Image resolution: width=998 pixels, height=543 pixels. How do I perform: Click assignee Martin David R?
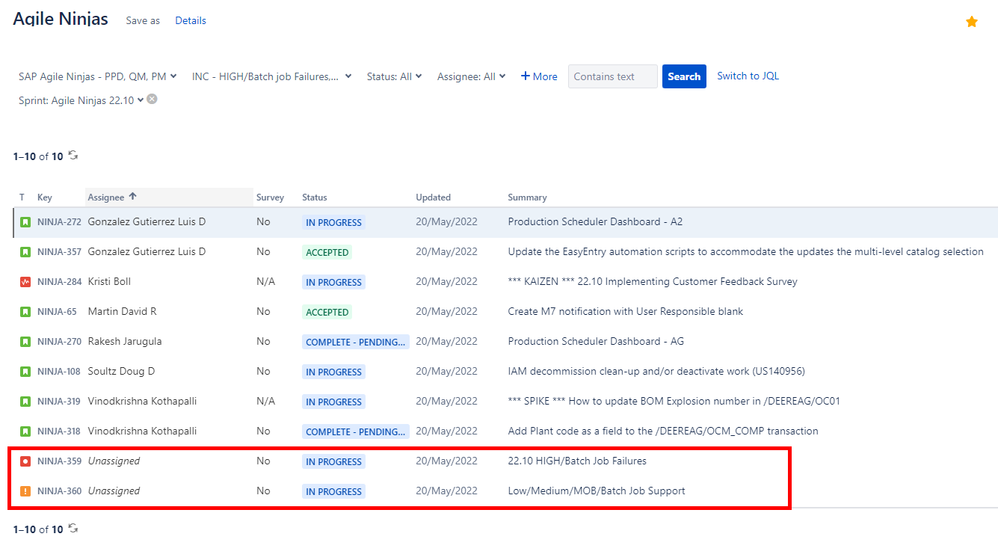coord(122,312)
